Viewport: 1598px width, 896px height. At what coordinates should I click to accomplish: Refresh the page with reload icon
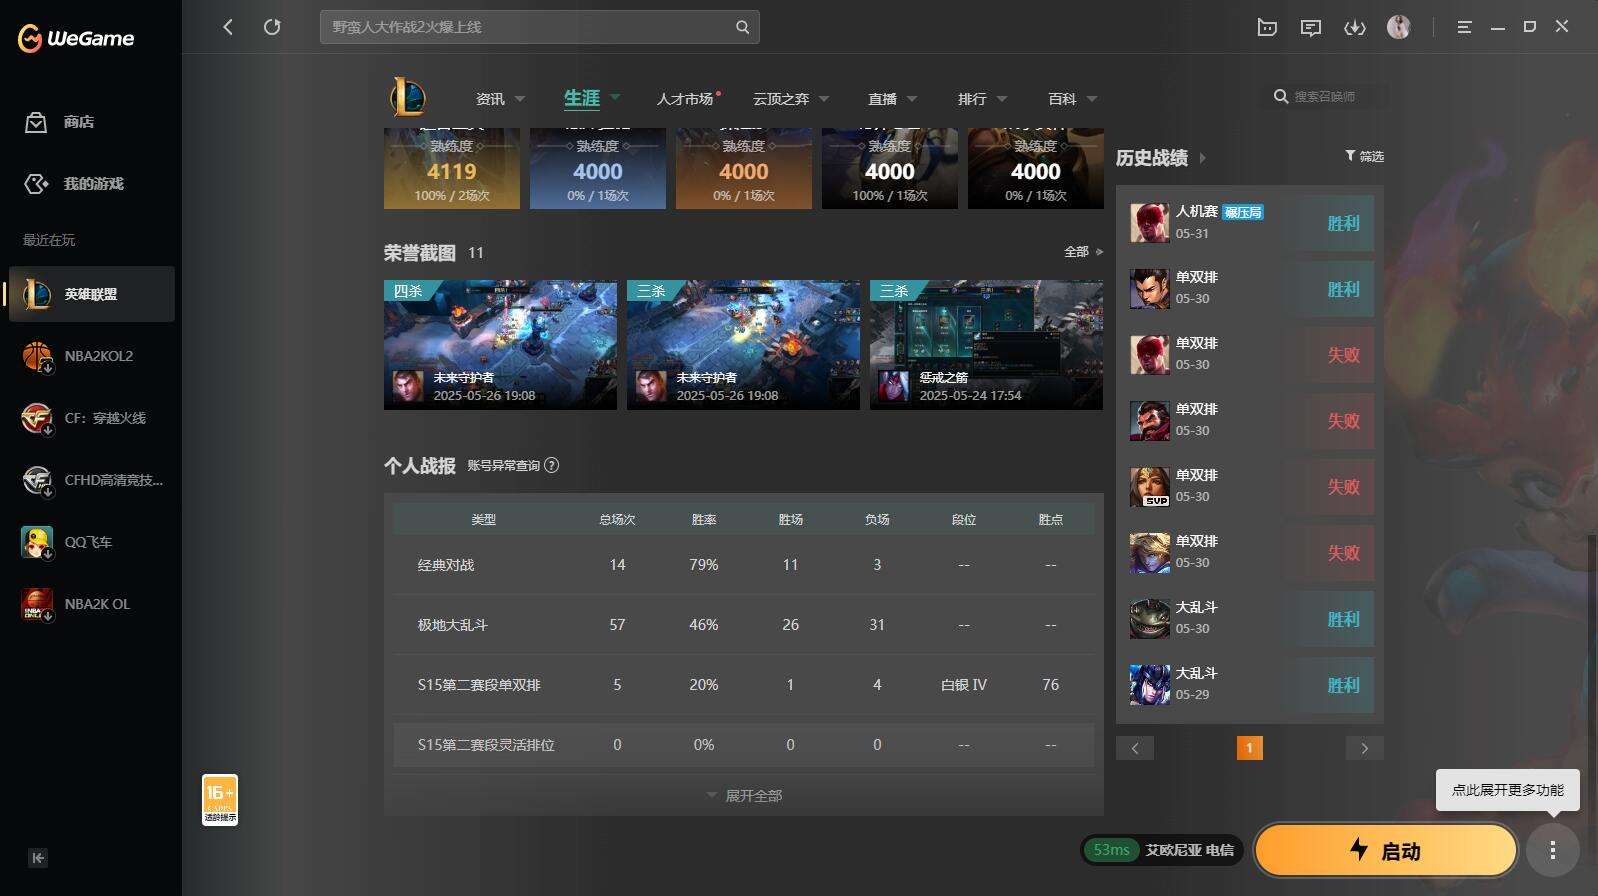coord(272,27)
